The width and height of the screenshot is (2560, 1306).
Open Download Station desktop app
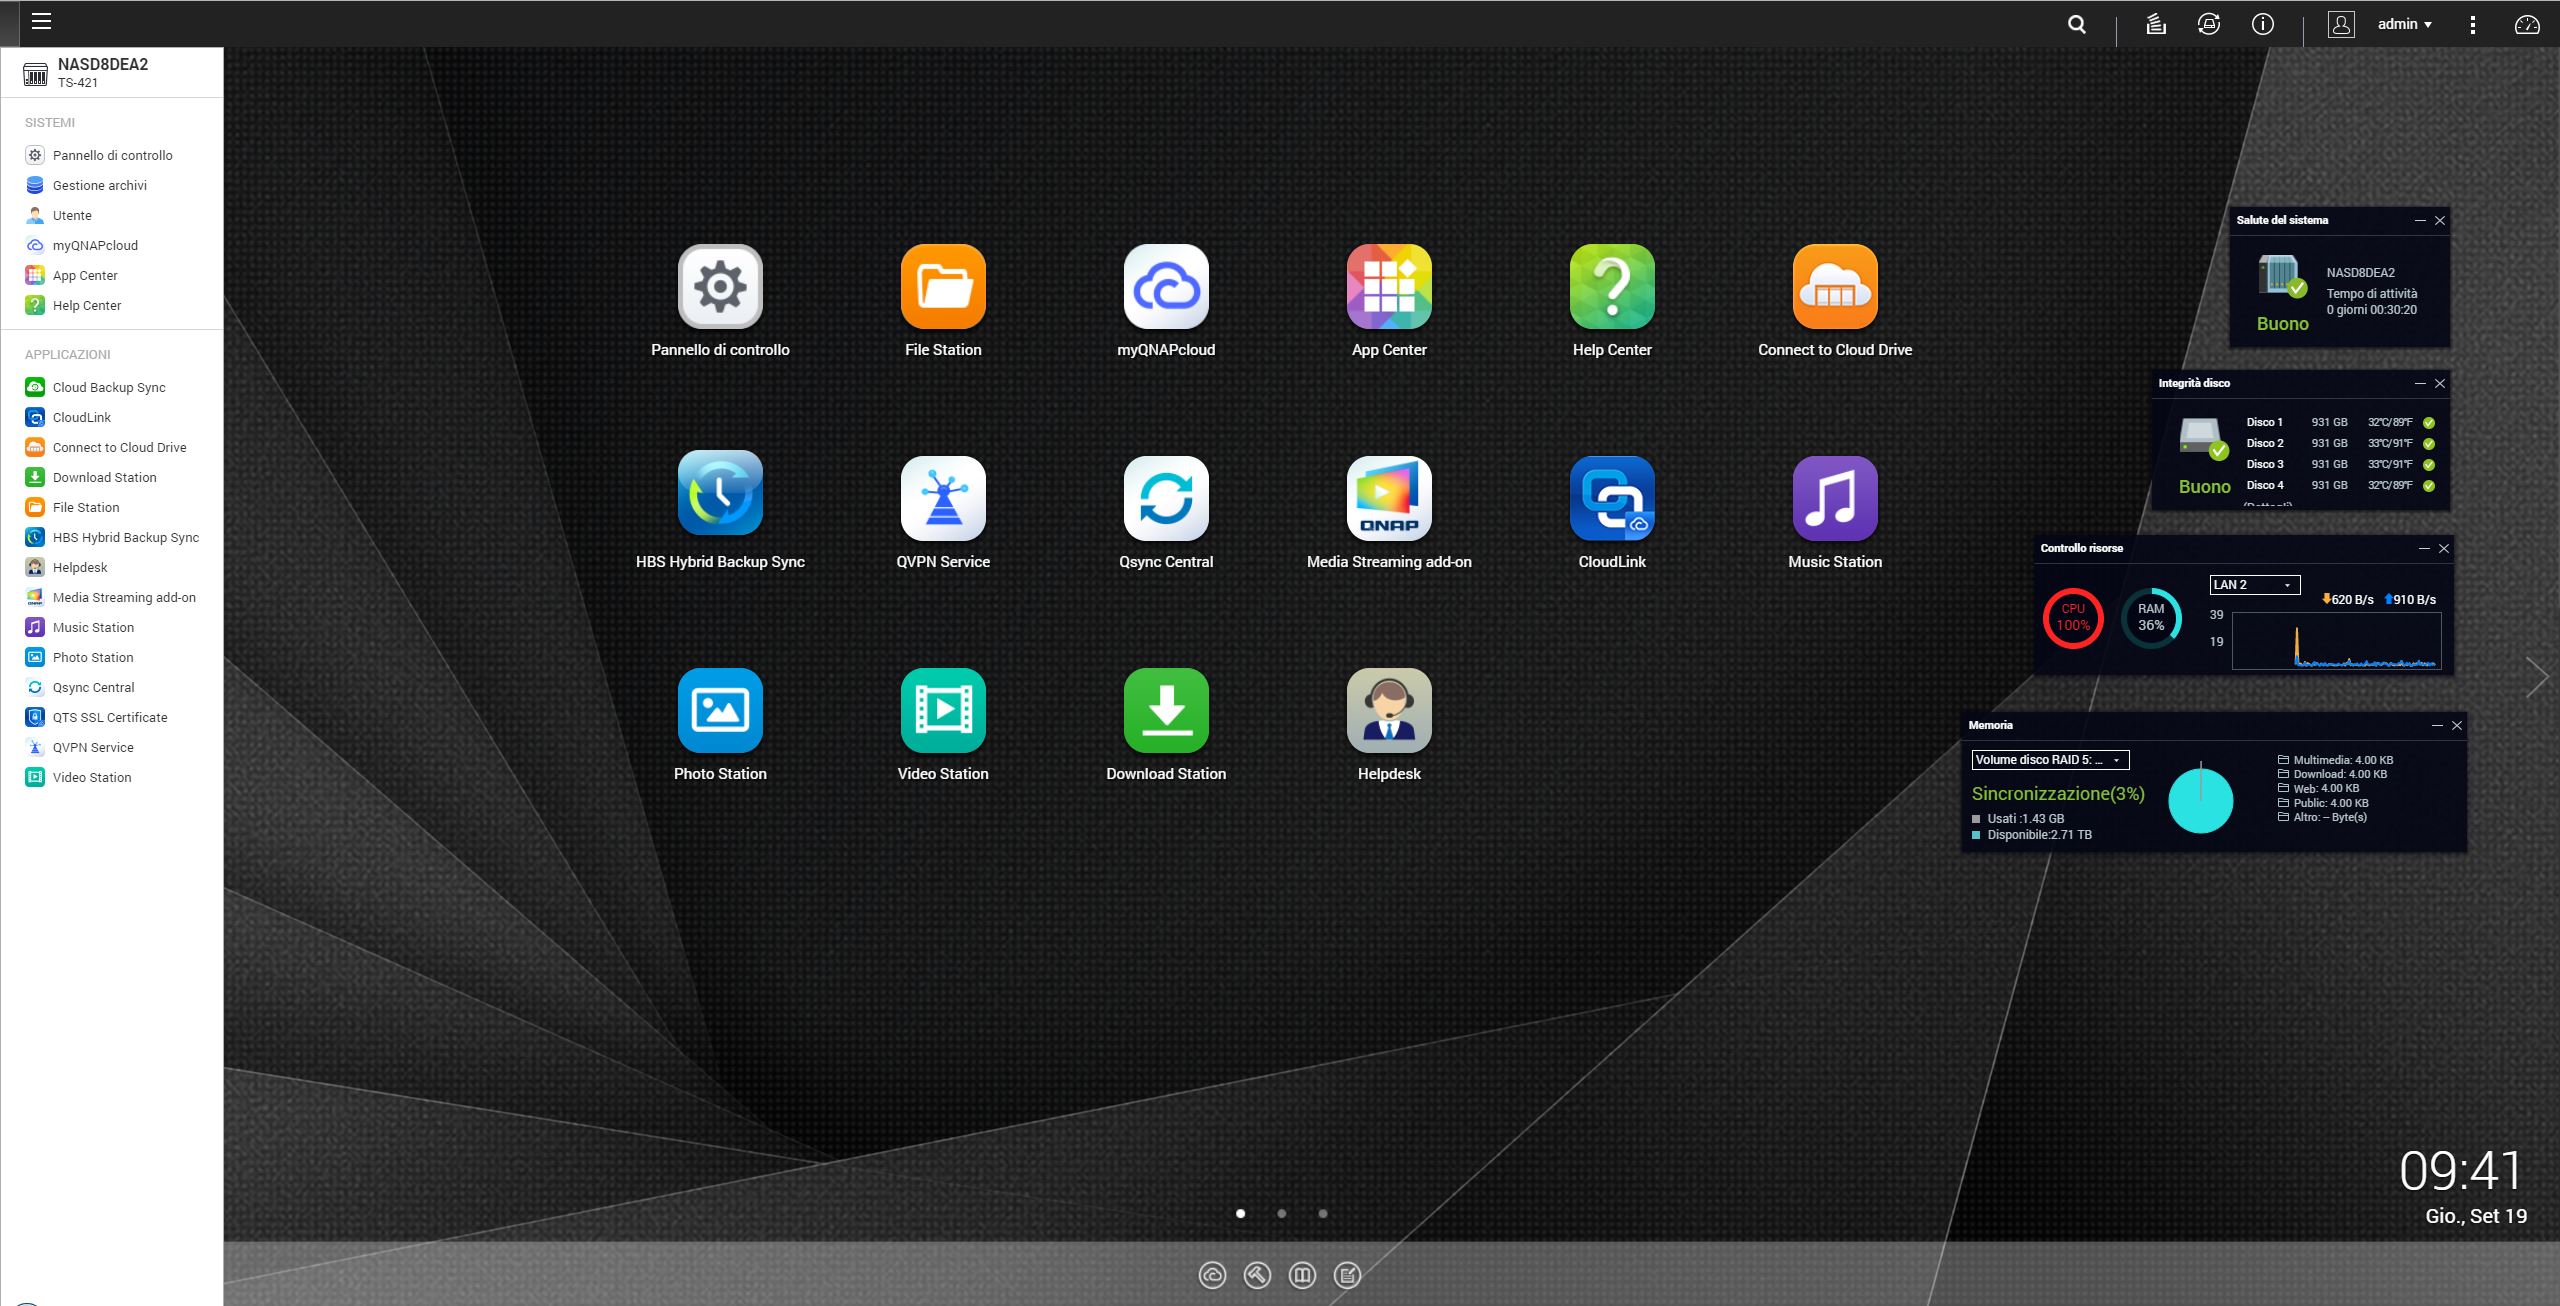point(1165,711)
